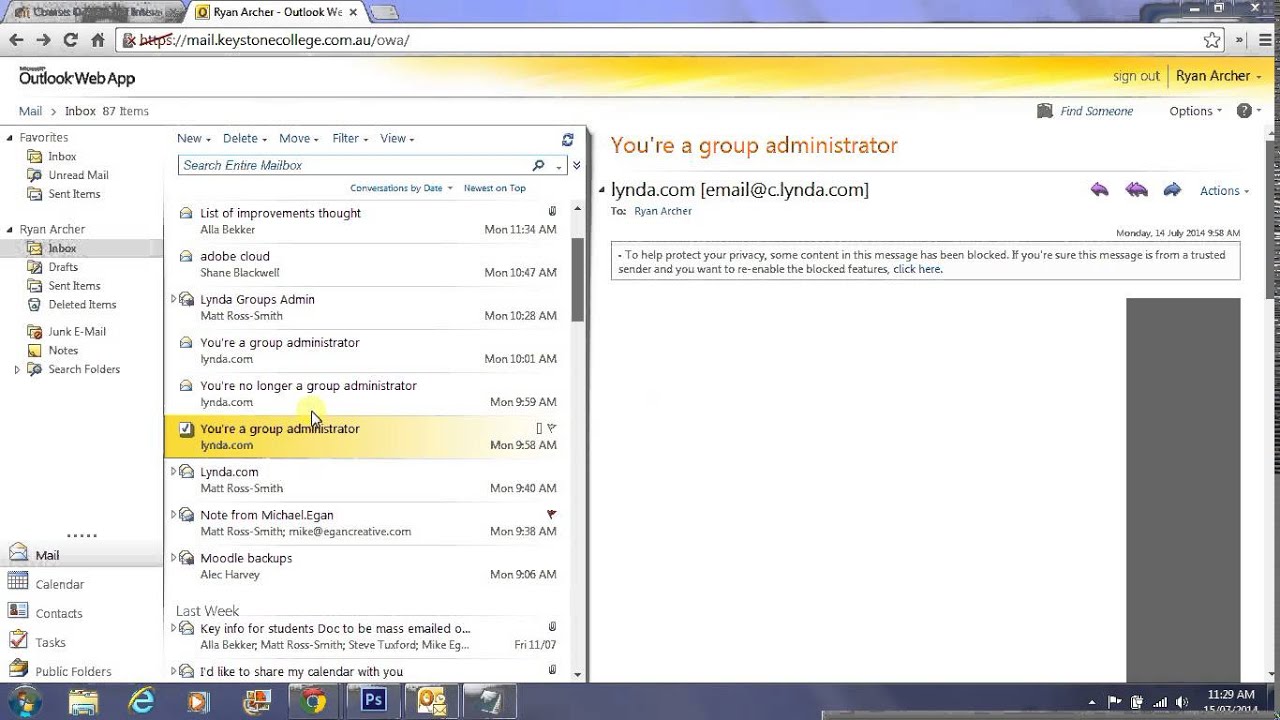Flag the selected group administrator message

coord(552,428)
